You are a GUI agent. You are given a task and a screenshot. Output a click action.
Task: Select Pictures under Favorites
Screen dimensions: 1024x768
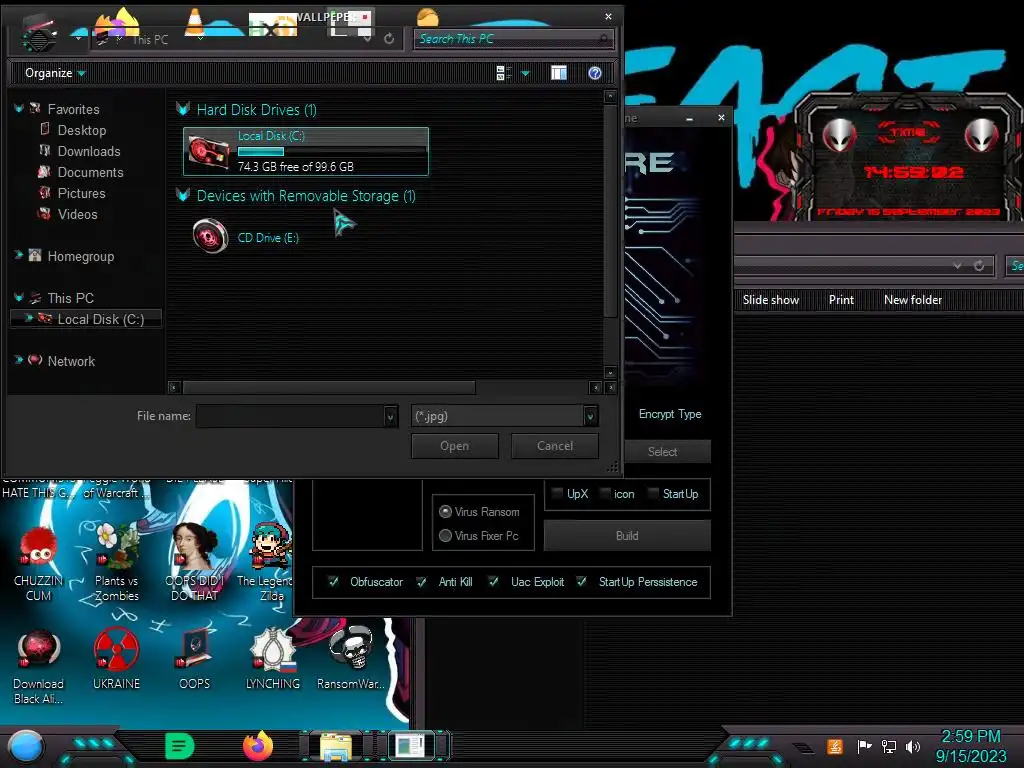coord(82,193)
